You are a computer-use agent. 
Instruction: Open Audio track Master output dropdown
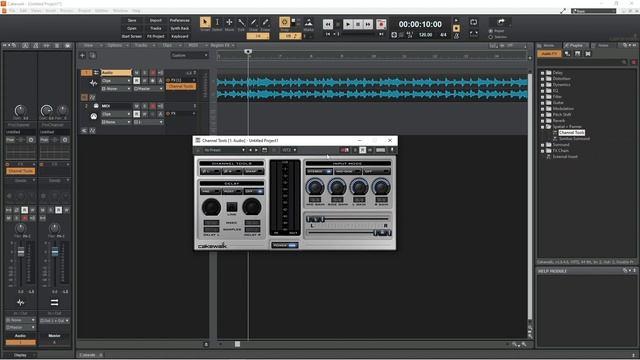coord(149,89)
